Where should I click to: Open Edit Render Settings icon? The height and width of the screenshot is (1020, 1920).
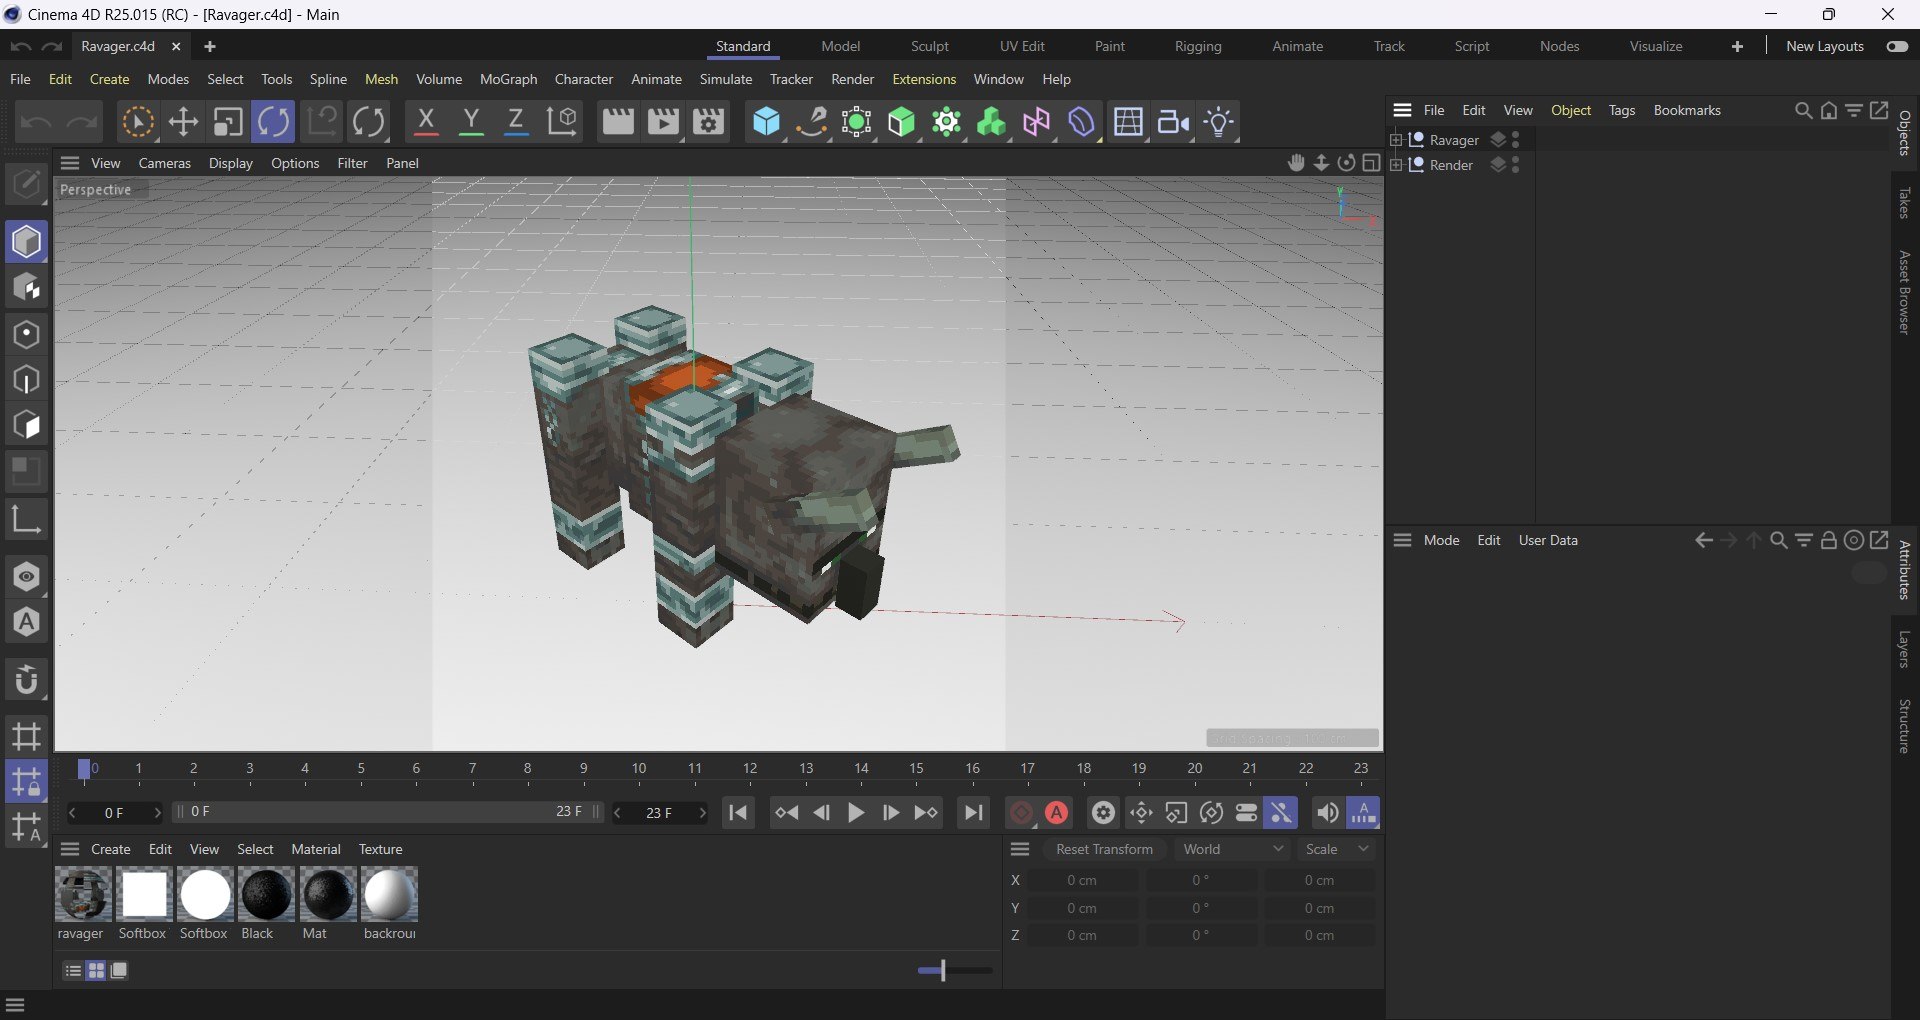click(x=709, y=122)
